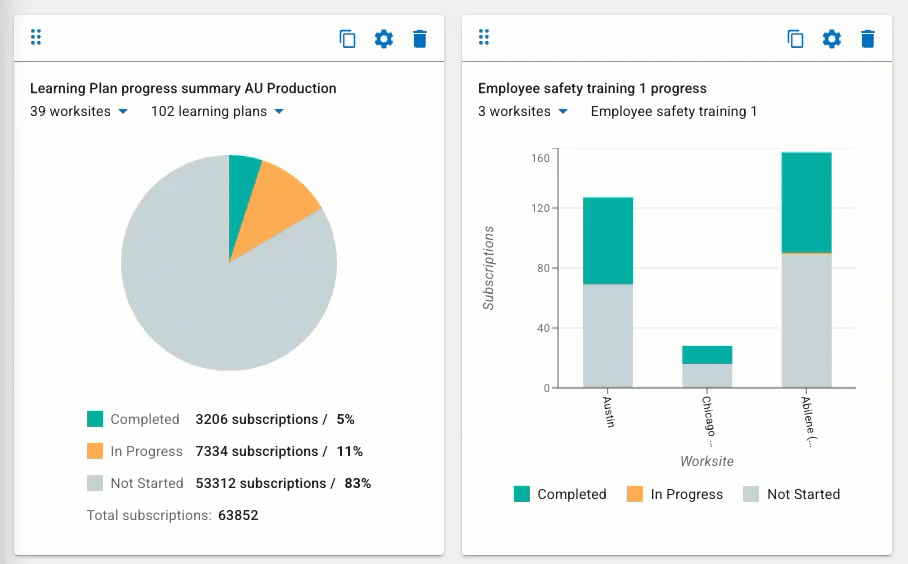Viewport: 908px width, 564px height.
Task: Toggle Not Started series in bar chart legend
Action: pos(792,494)
